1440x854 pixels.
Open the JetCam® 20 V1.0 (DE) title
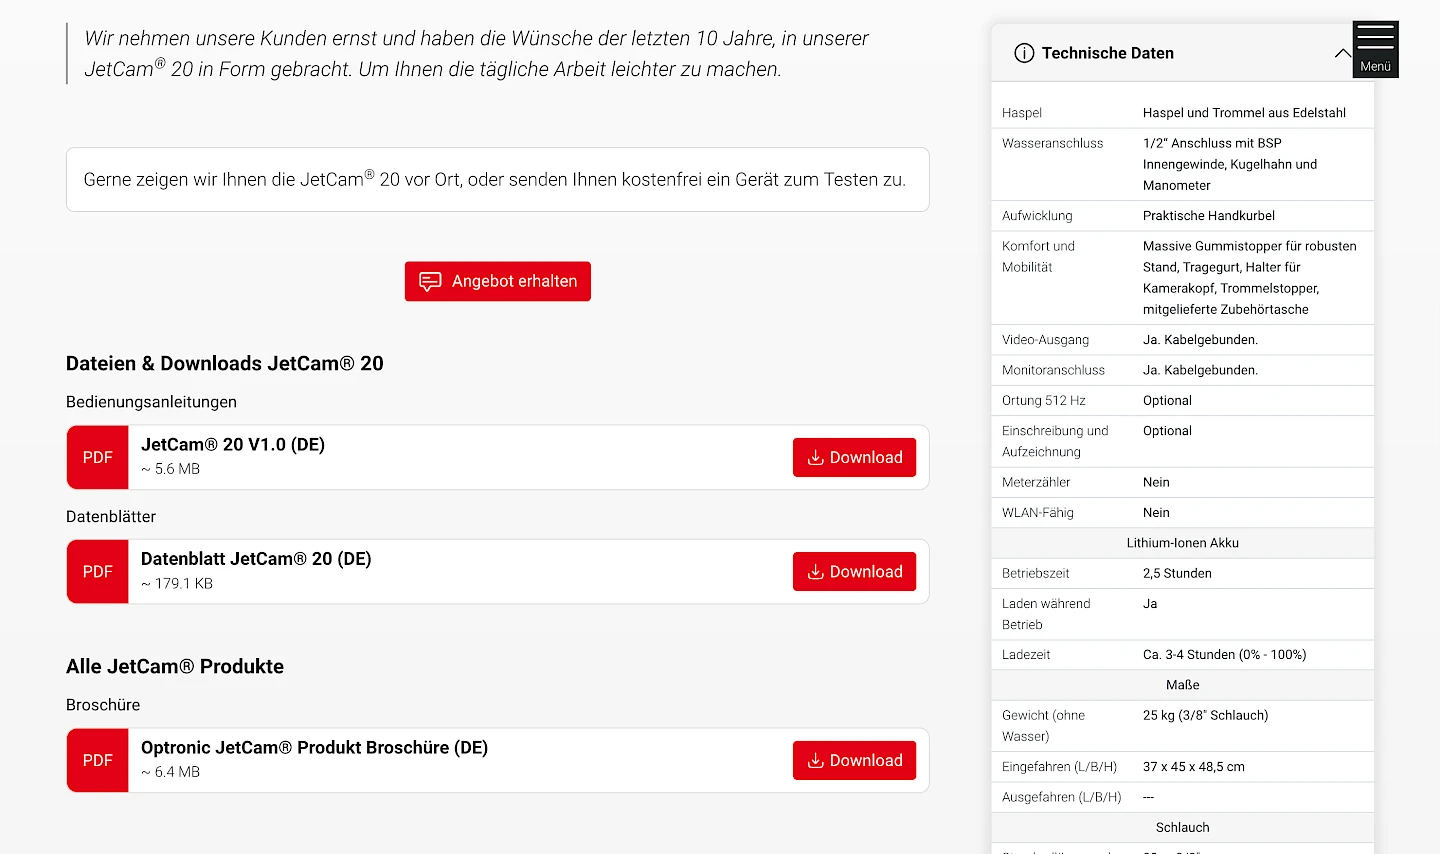pos(233,445)
